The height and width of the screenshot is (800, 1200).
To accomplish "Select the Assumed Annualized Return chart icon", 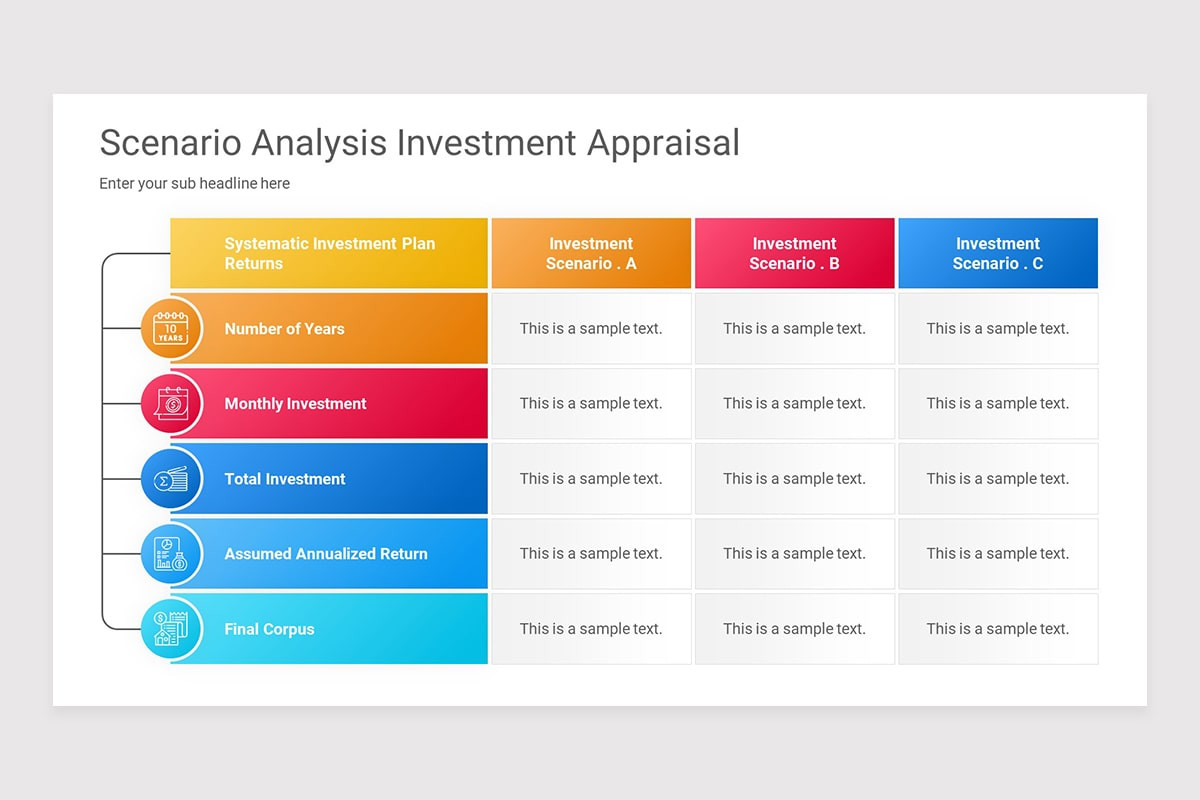I will [171, 554].
